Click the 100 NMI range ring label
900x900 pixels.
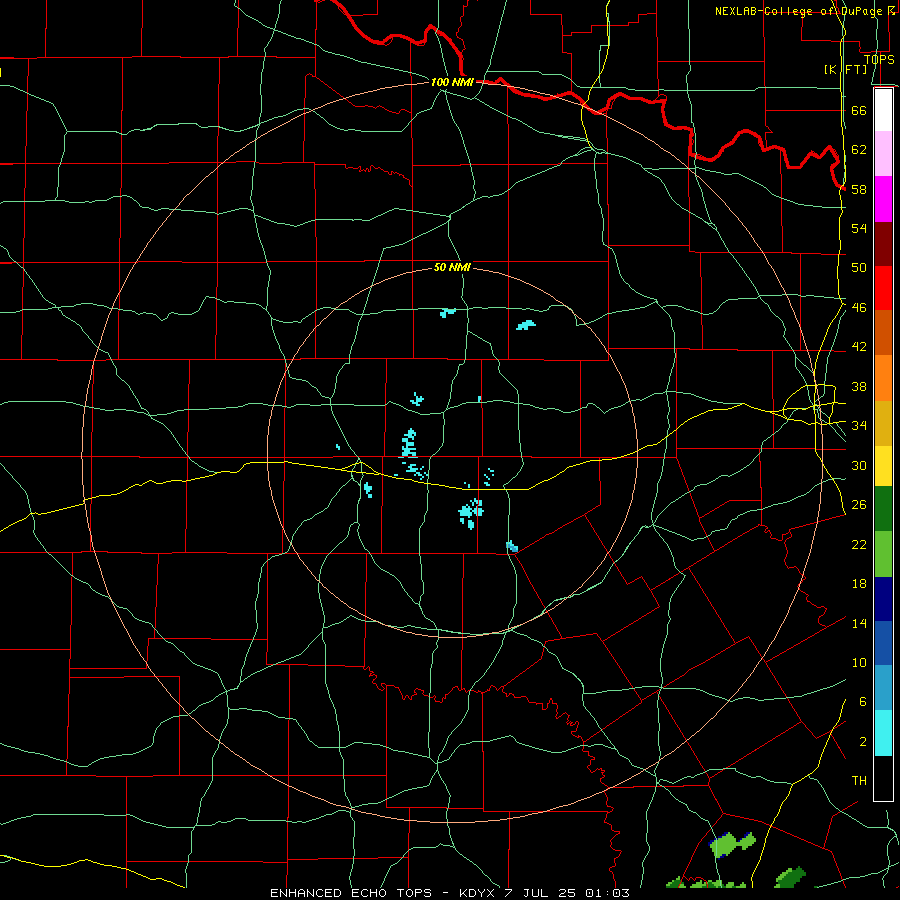(x=452, y=82)
